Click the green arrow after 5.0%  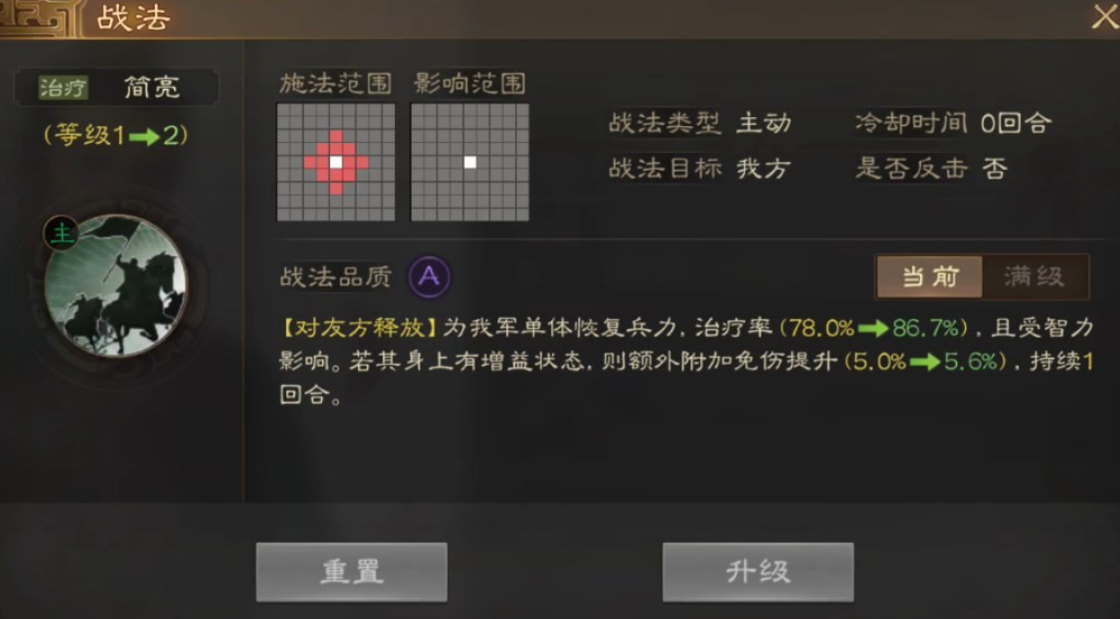point(925,362)
